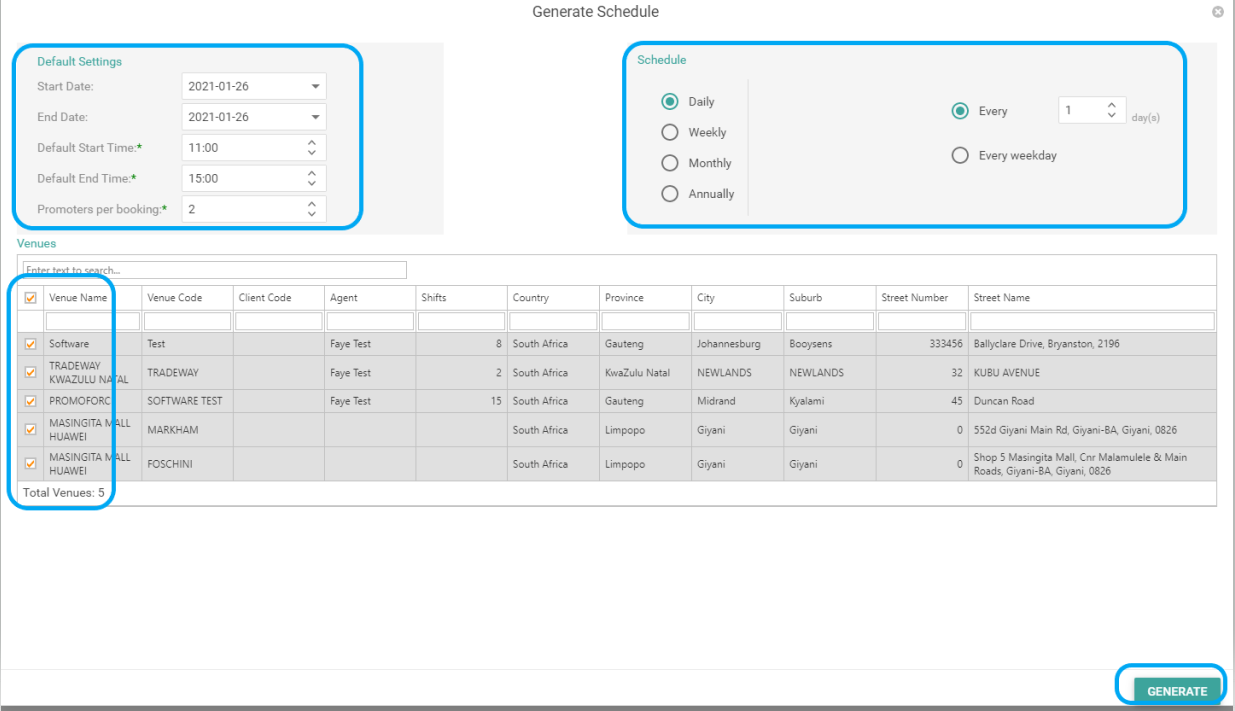Select the Annually schedule option
The height and width of the screenshot is (711, 1235).
coord(670,194)
